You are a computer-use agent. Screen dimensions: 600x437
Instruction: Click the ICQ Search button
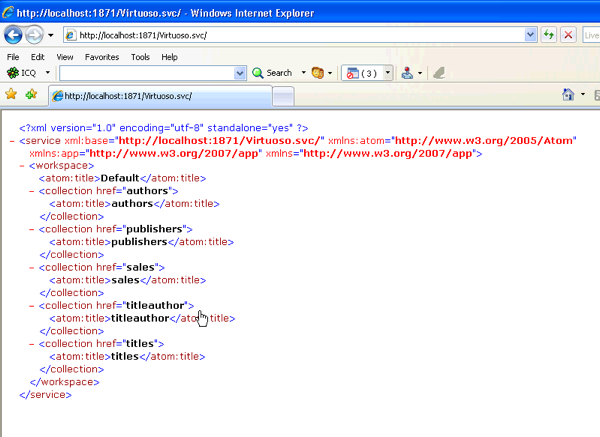271,73
